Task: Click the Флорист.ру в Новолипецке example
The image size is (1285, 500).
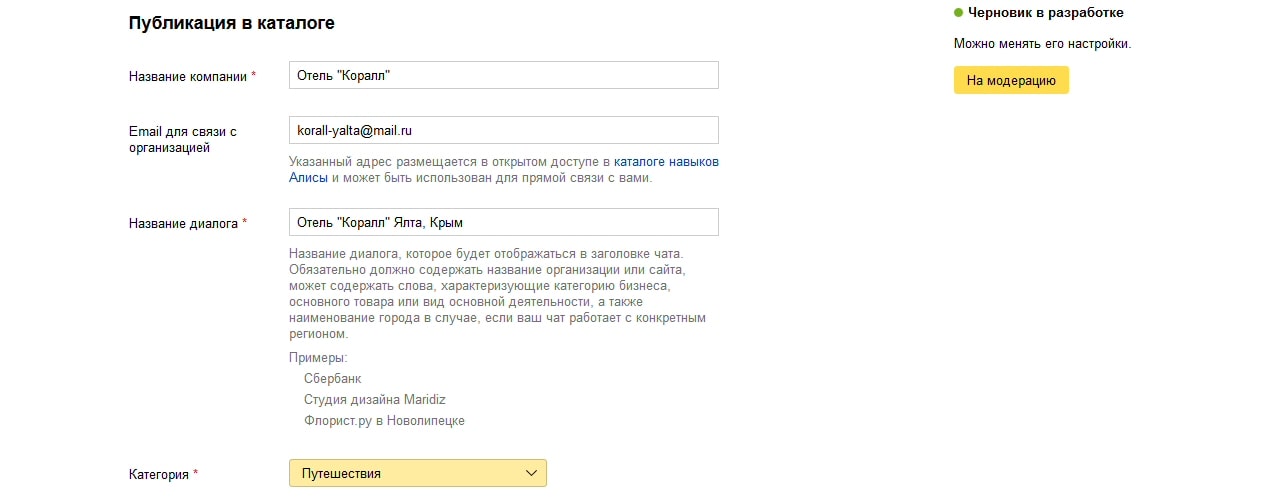Action: click(x=384, y=421)
